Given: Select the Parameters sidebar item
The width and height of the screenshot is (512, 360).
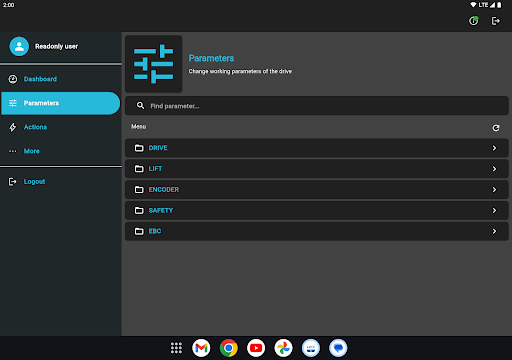Looking at the screenshot, I should (61, 103).
